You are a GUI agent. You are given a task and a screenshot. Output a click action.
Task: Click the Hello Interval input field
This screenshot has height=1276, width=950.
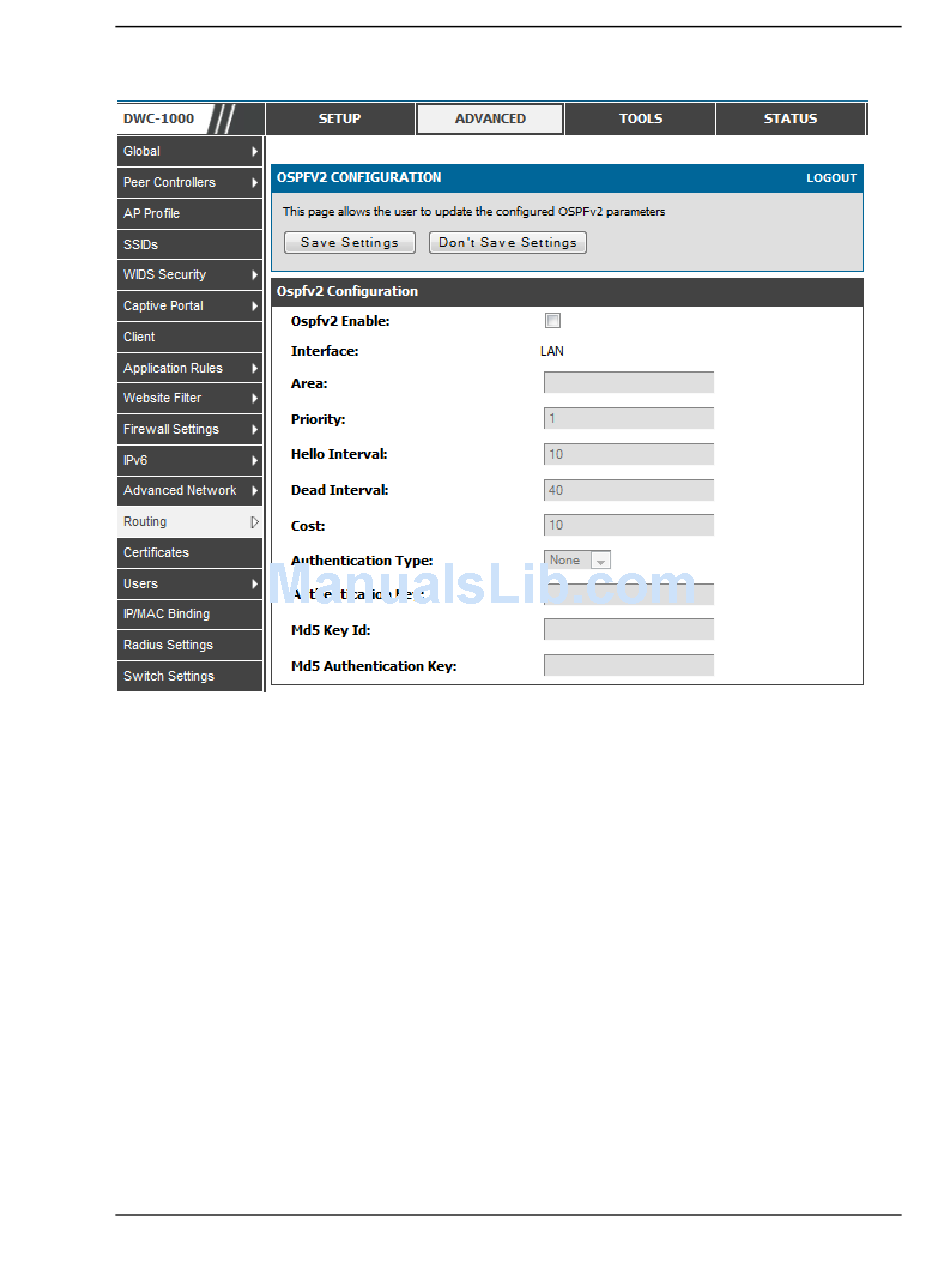tap(628, 455)
